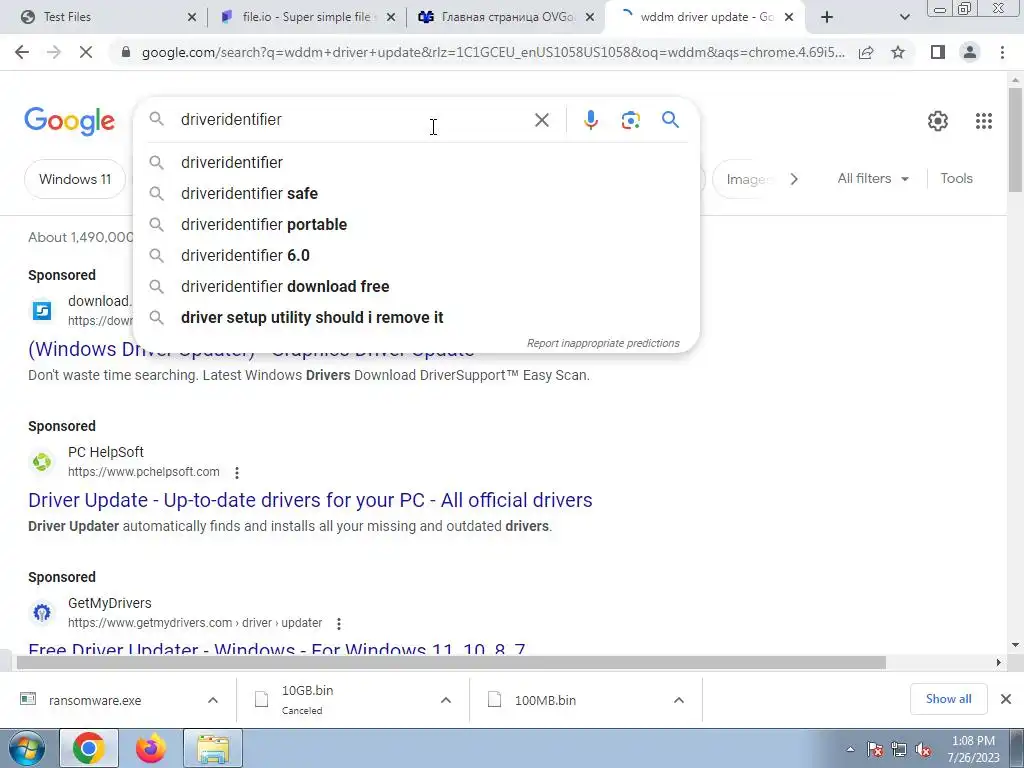Click the GetMyDrivers site icon
This screenshot has width=1024, height=768.
[42, 613]
